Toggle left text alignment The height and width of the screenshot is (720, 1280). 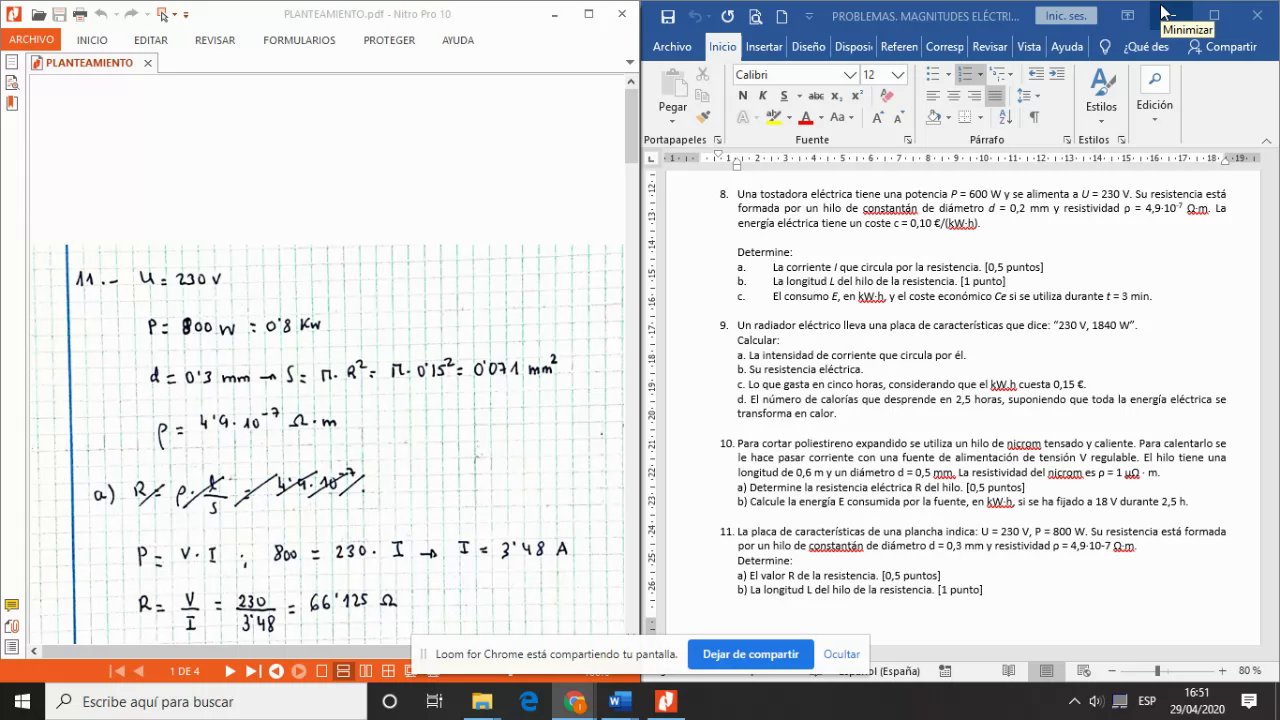933,96
